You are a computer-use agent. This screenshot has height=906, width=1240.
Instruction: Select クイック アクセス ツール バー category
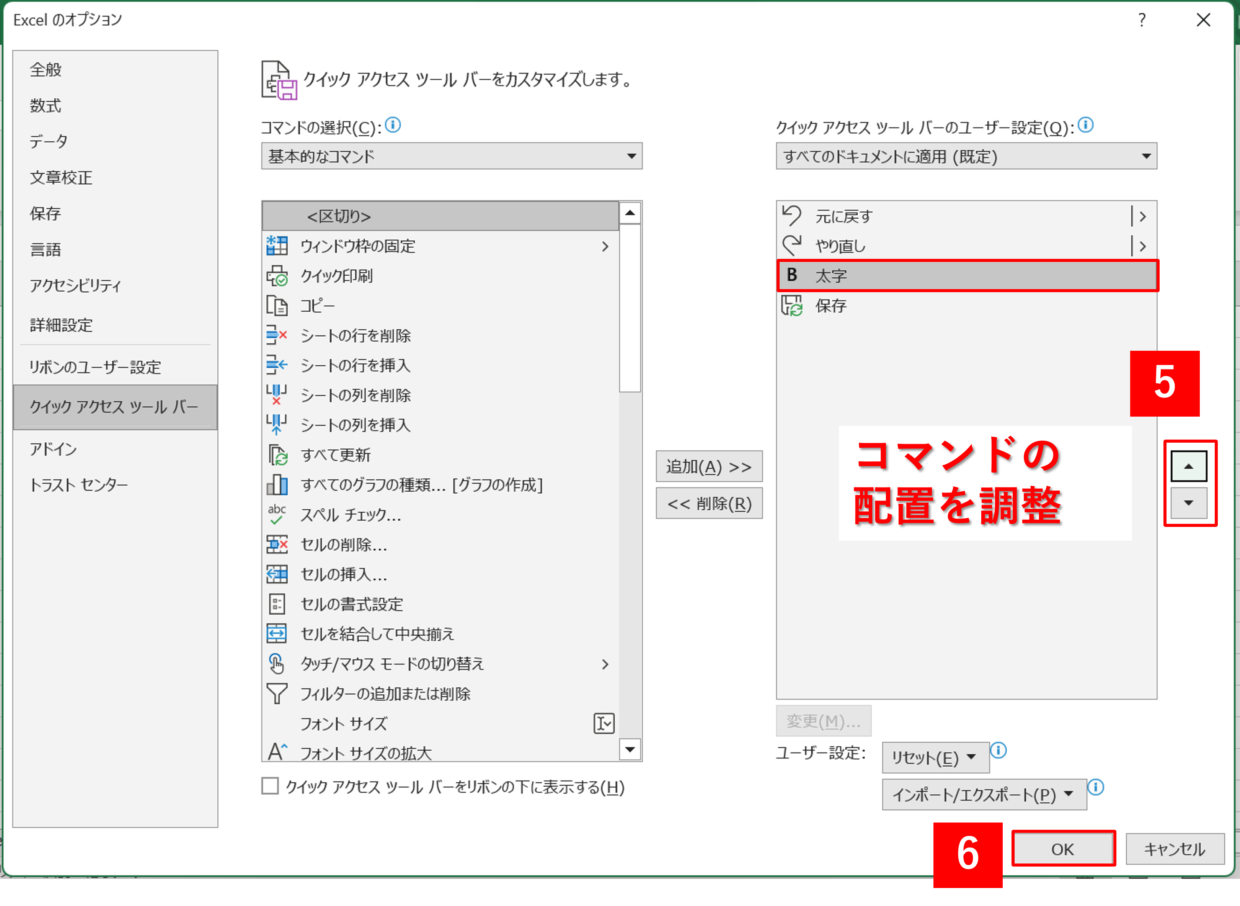(115, 408)
